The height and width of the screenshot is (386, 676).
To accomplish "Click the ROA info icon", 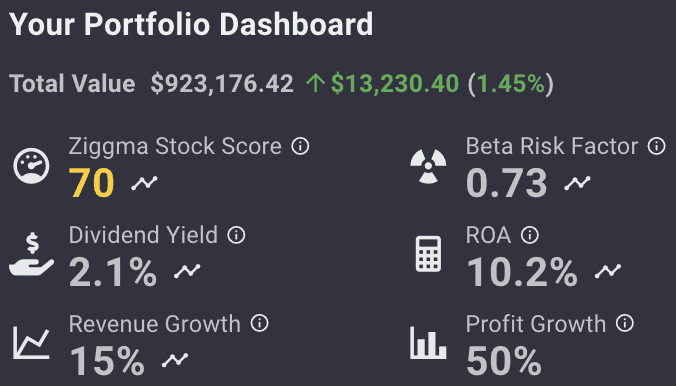I will [x=529, y=235].
